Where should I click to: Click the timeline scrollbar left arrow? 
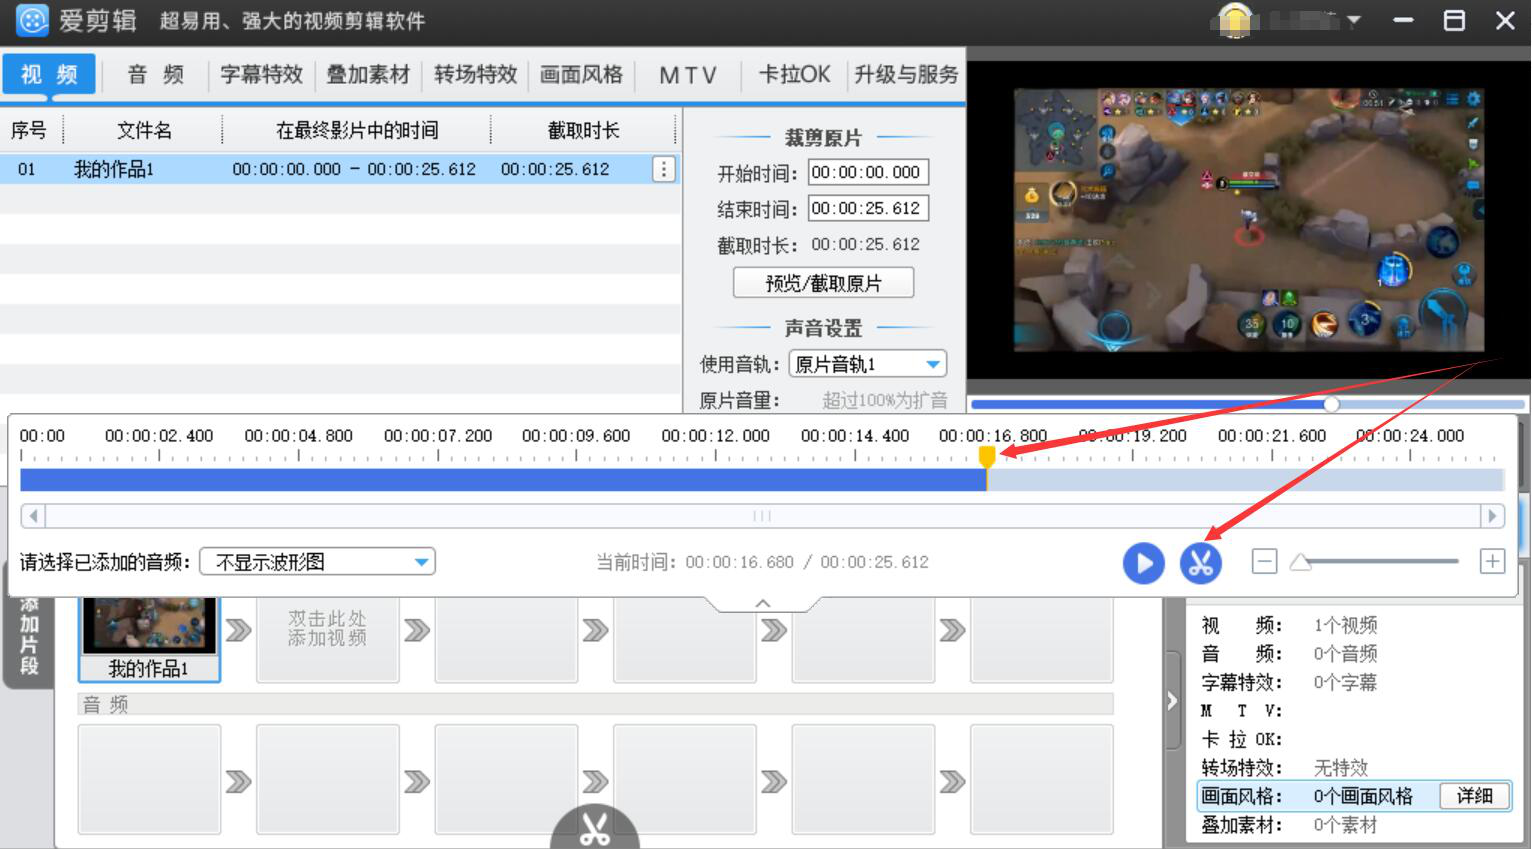pyautogui.click(x=33, y=516)
